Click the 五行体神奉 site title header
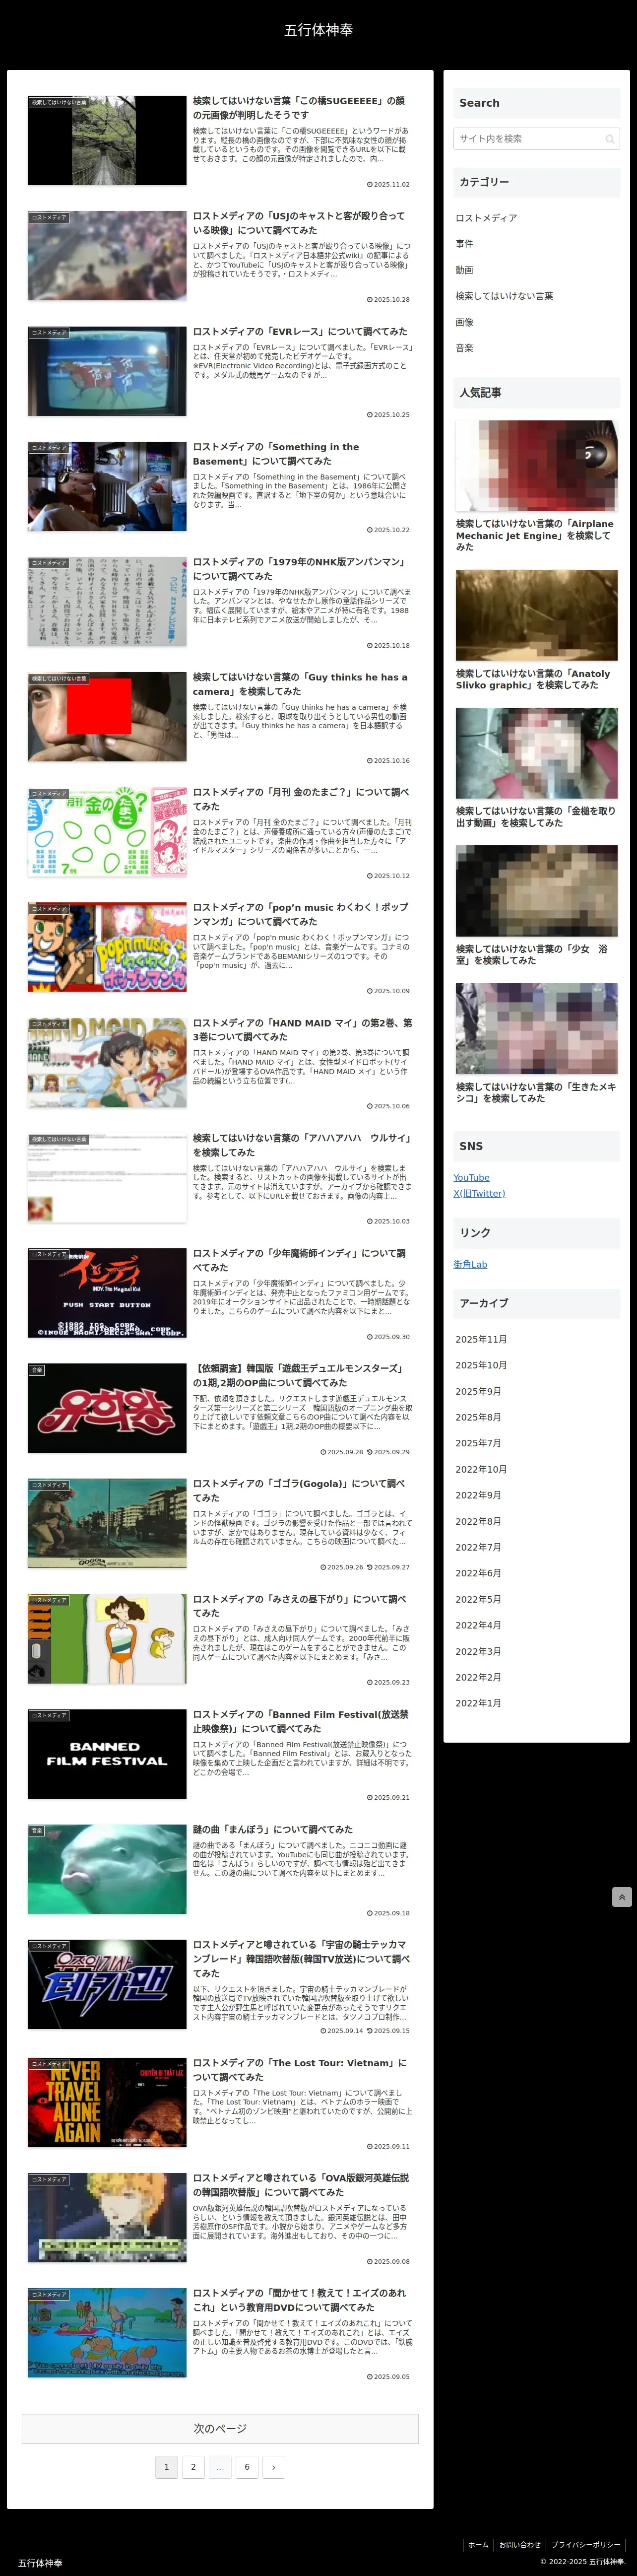 (318, 30)
